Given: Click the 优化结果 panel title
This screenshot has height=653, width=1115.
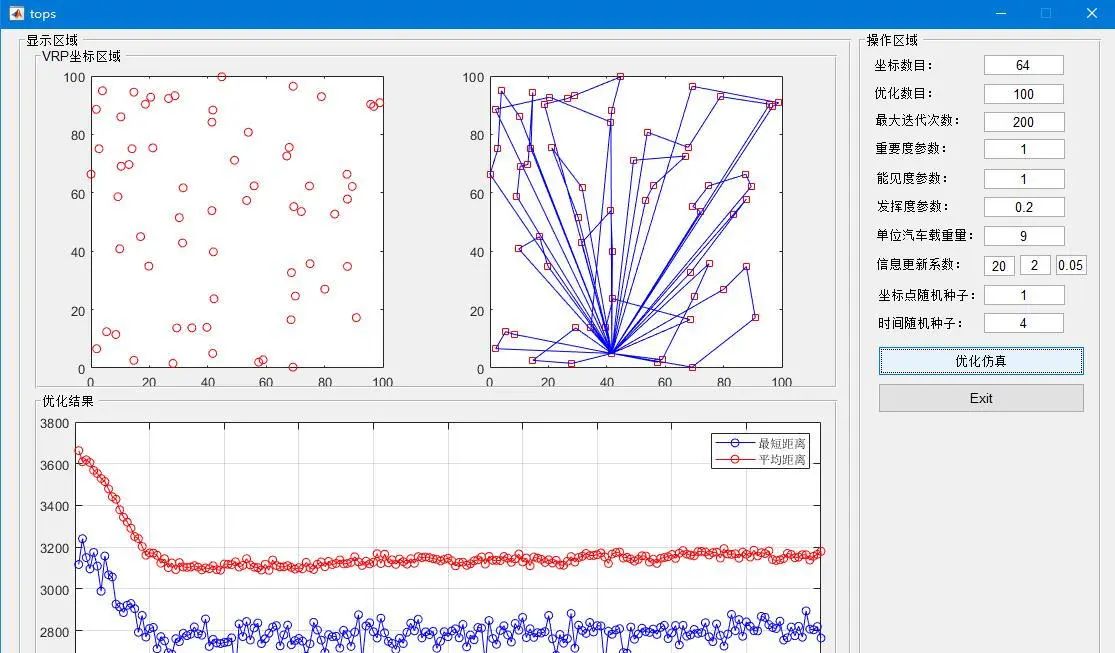Looking at the screenshot, I should tap(68, 401).
